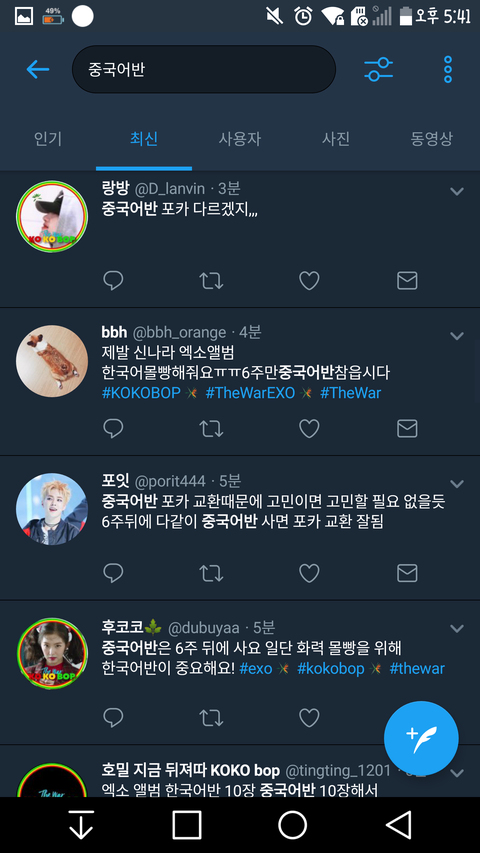Focus the search field containing 중국어반
Screen dimensions: 480x853
tap(204, 69)
